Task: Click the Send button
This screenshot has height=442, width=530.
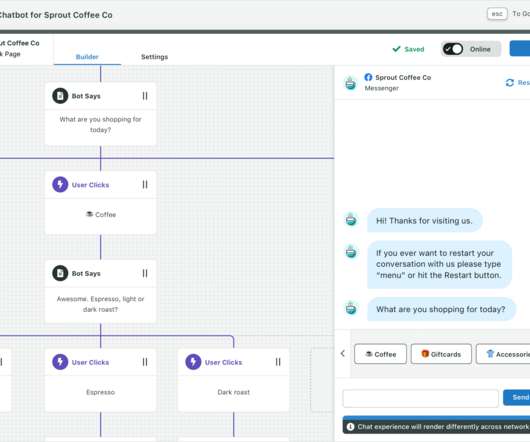Action: [516, 397]
